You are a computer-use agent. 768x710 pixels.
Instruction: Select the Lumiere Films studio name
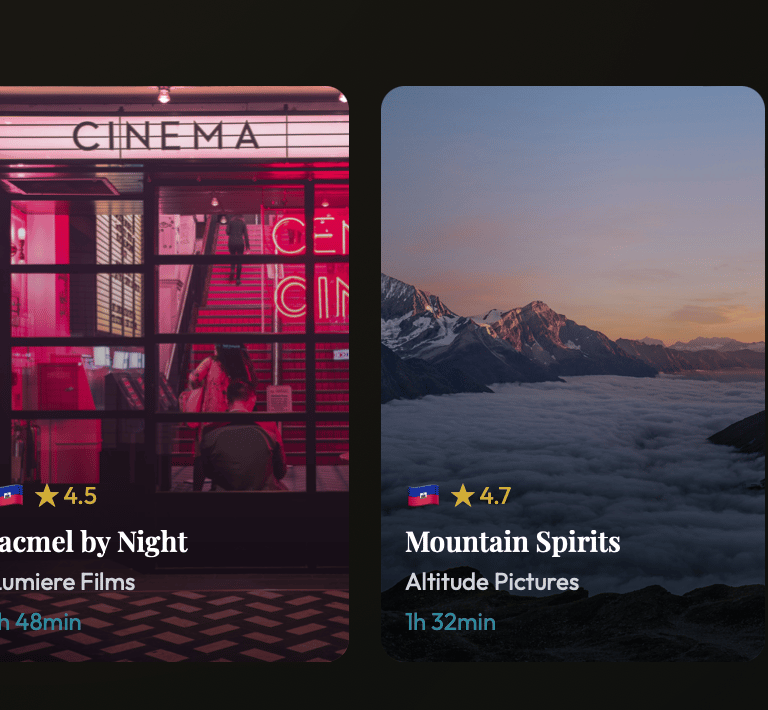tap(68, 582)
